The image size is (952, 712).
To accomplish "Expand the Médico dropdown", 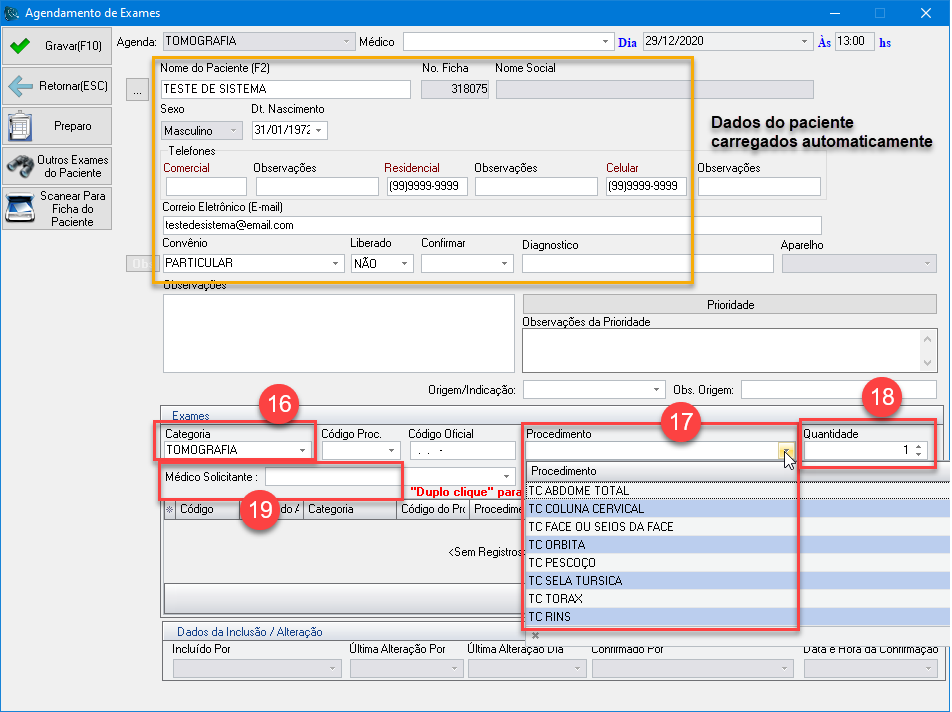I will click(x=605, y=42).
